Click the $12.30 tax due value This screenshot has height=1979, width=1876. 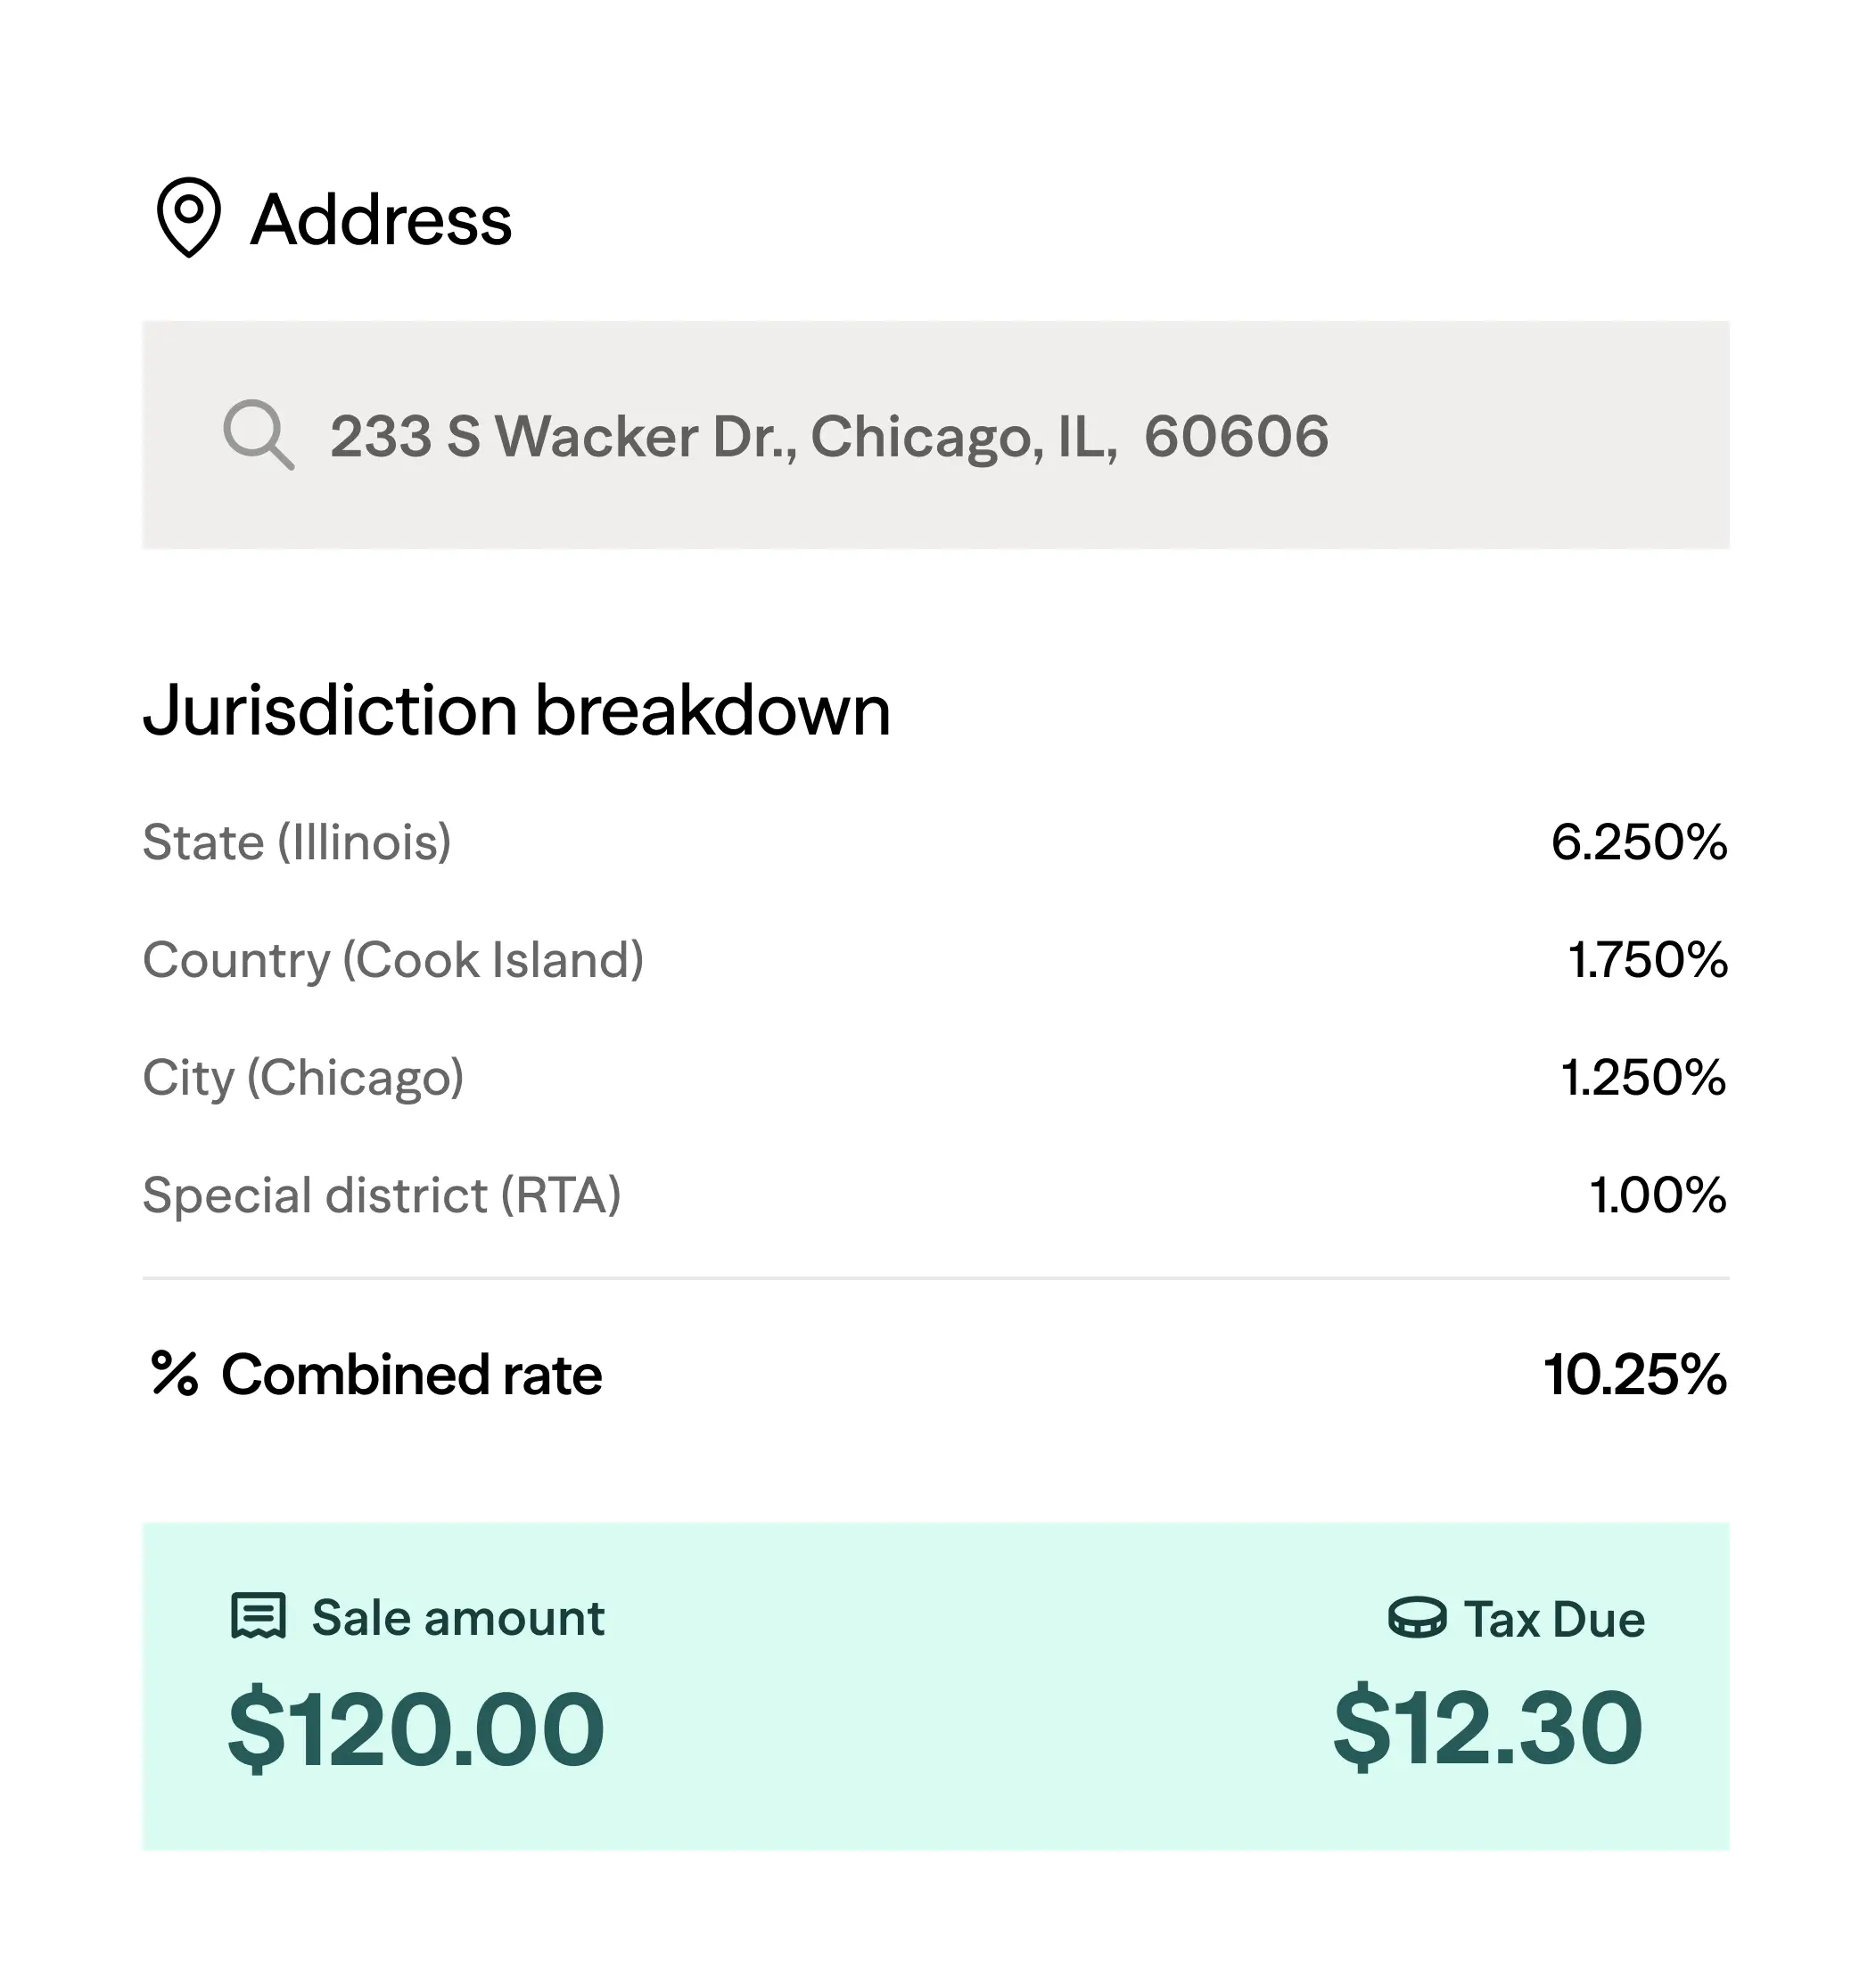tap(1487, 1728)
